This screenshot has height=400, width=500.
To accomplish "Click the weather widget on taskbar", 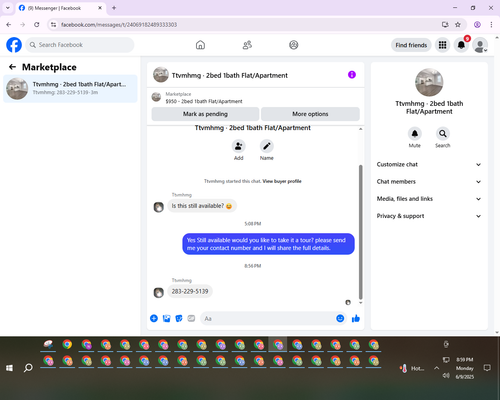I will [412, 368].
